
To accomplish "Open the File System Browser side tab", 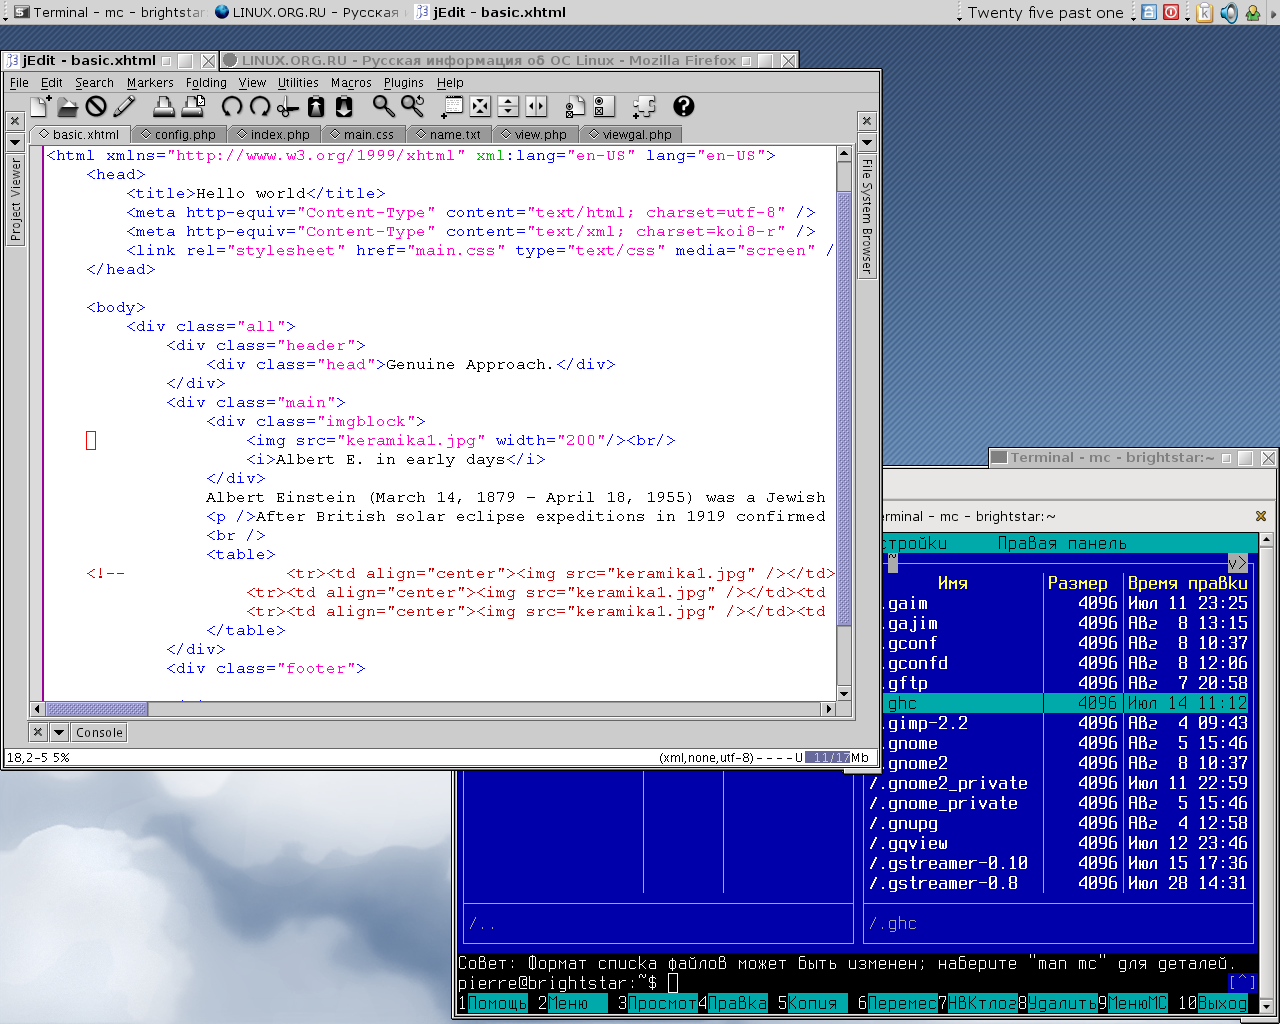I will pyautogui.click(x=867, y=217).
